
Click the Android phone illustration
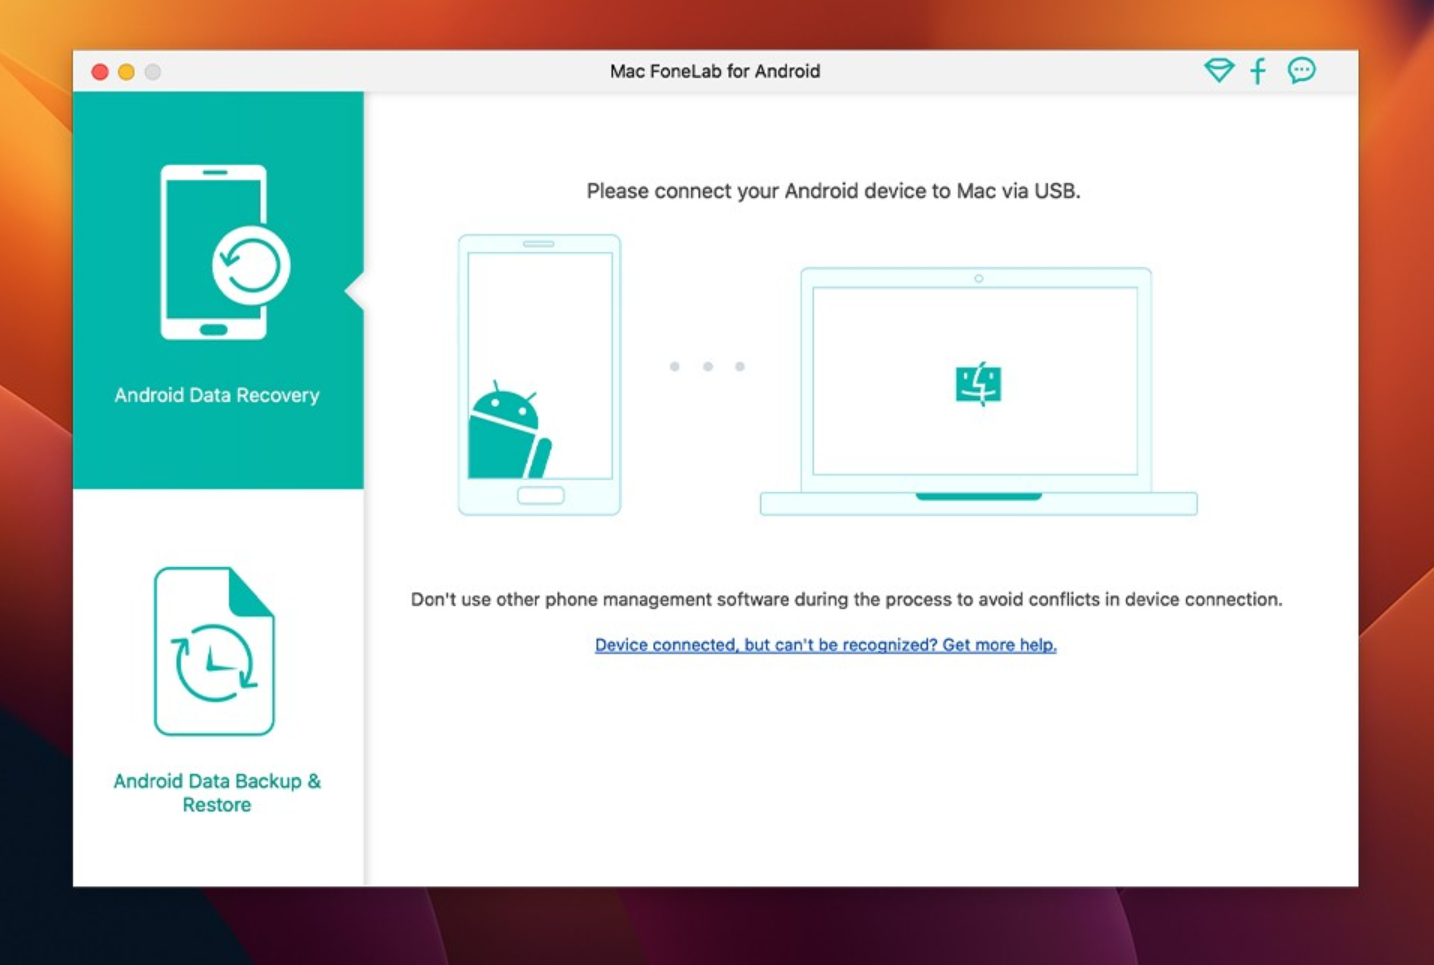pyautogui.click(x=539, y=375)
